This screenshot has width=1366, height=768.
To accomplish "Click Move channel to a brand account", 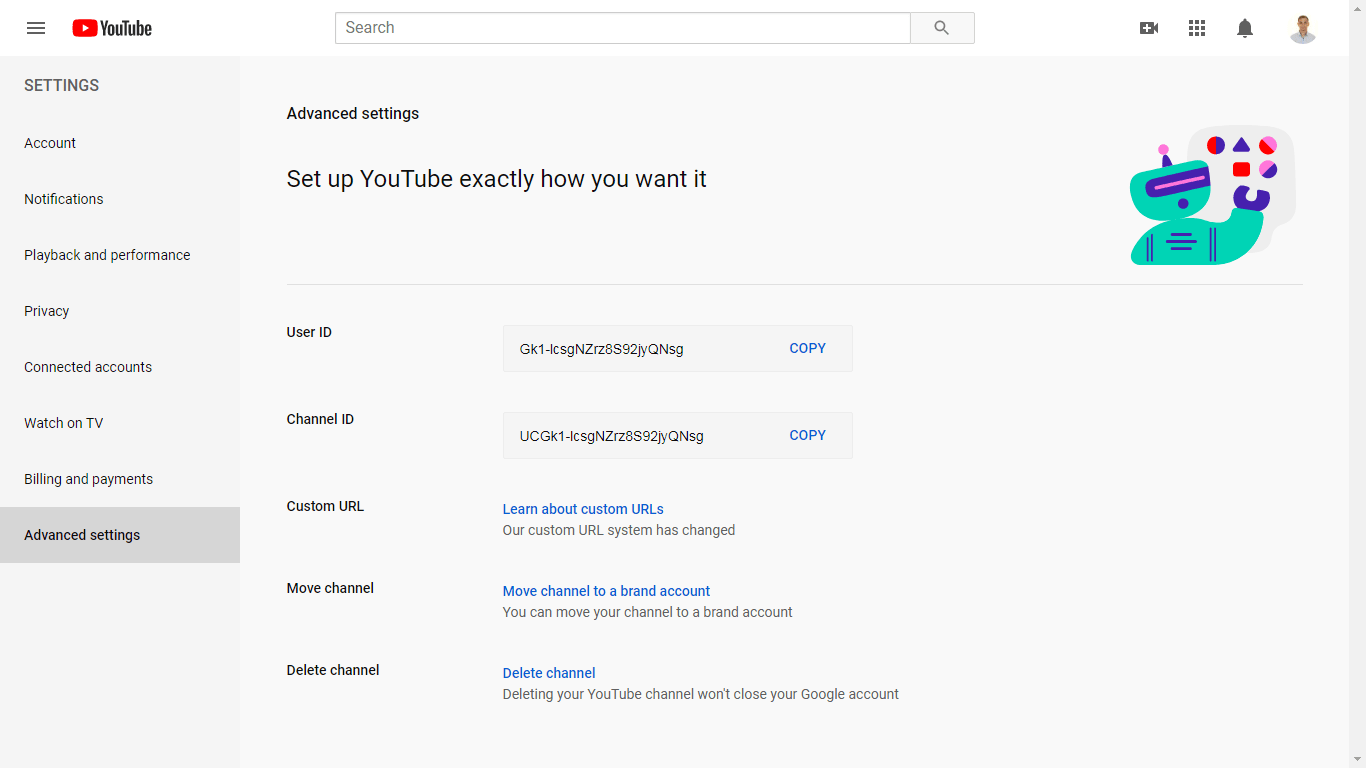I will coord(606,591).
